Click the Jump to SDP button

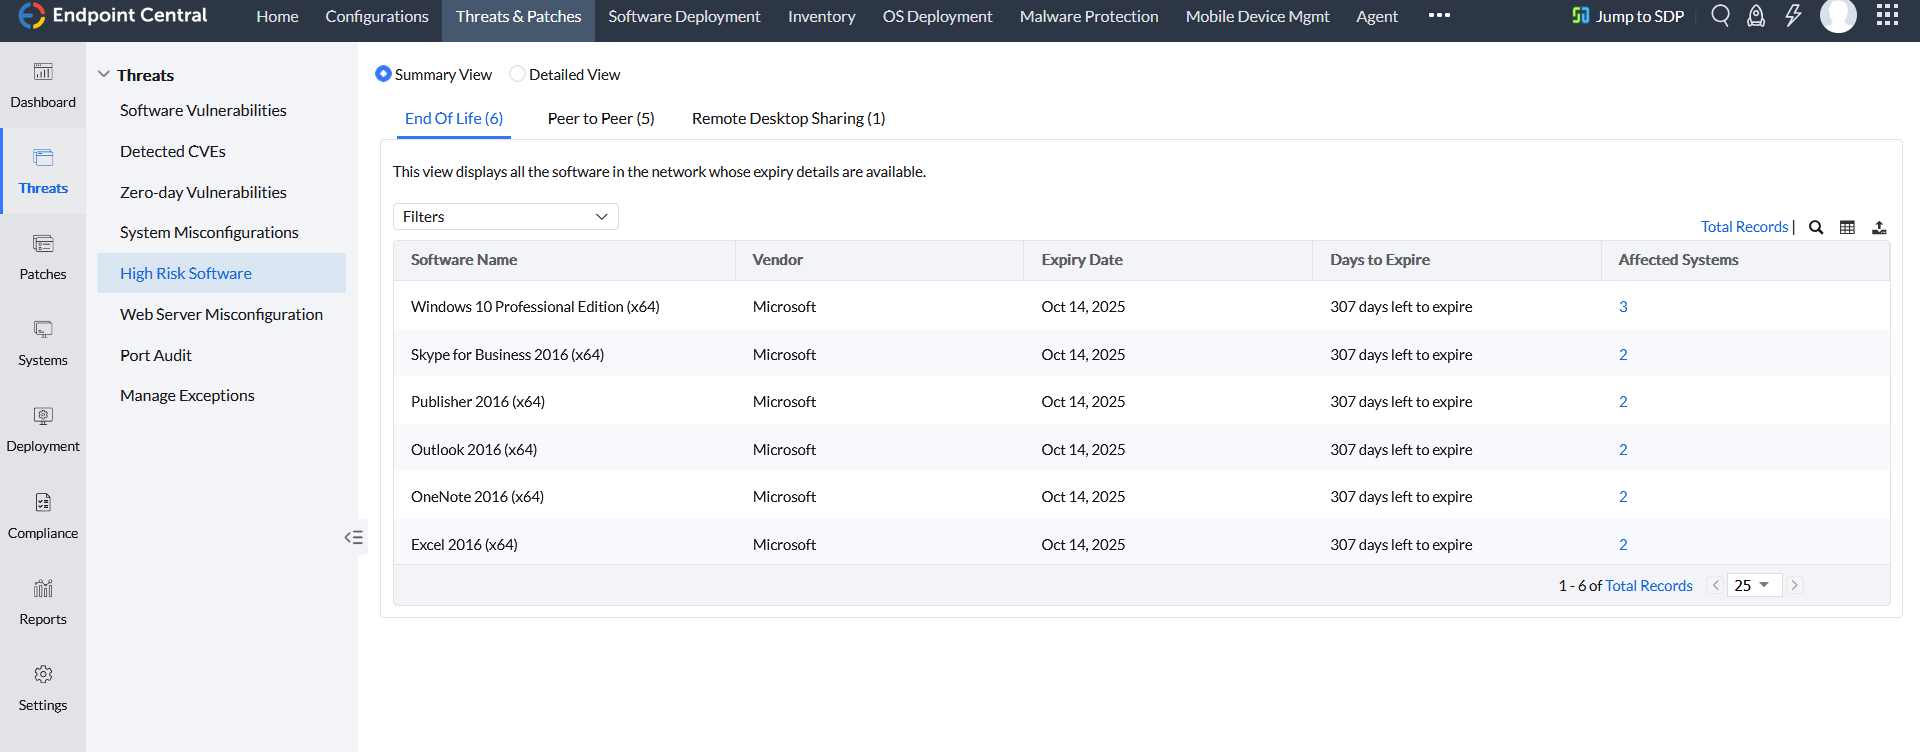1628,16
